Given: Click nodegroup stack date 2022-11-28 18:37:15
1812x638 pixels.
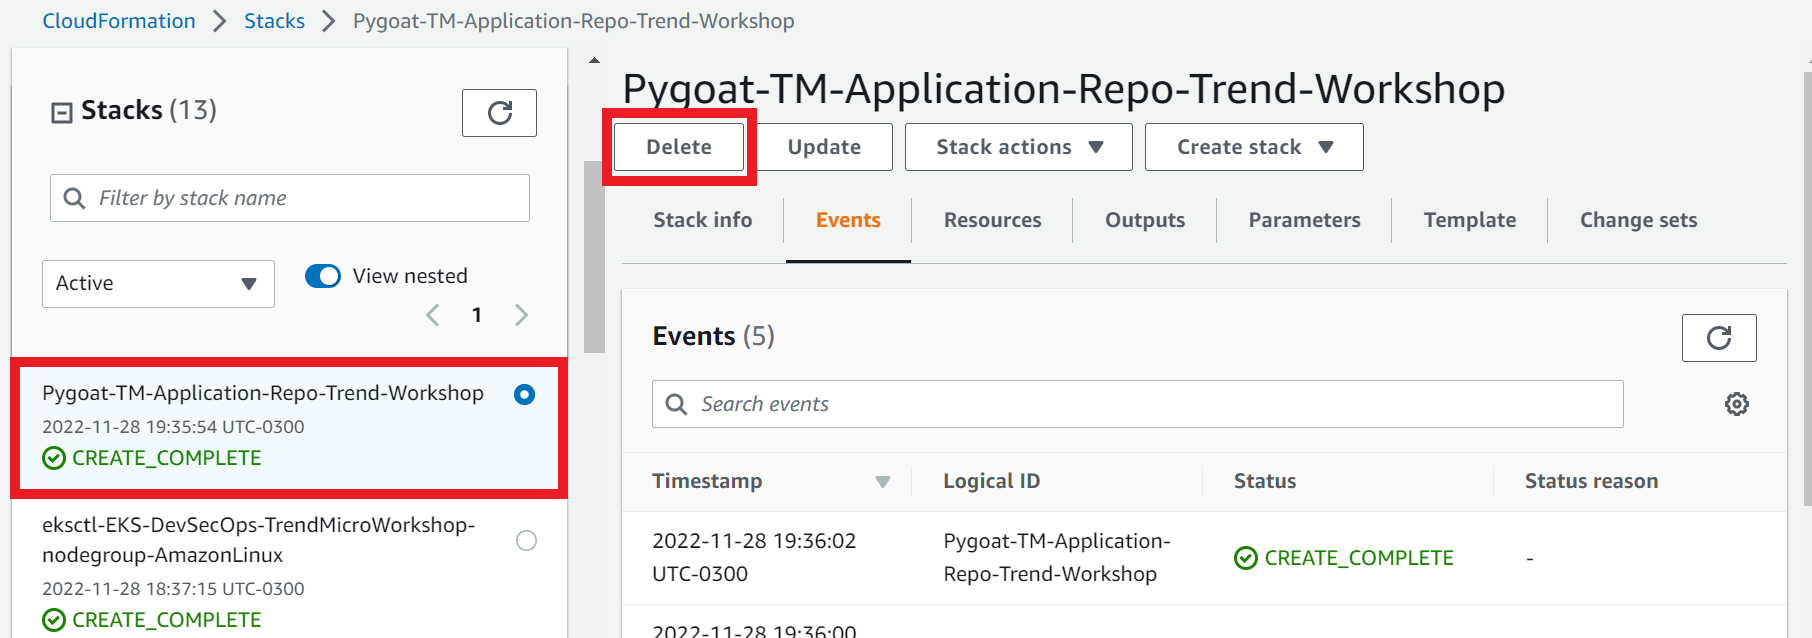Looking at the screenshot, I should point(173,589).
